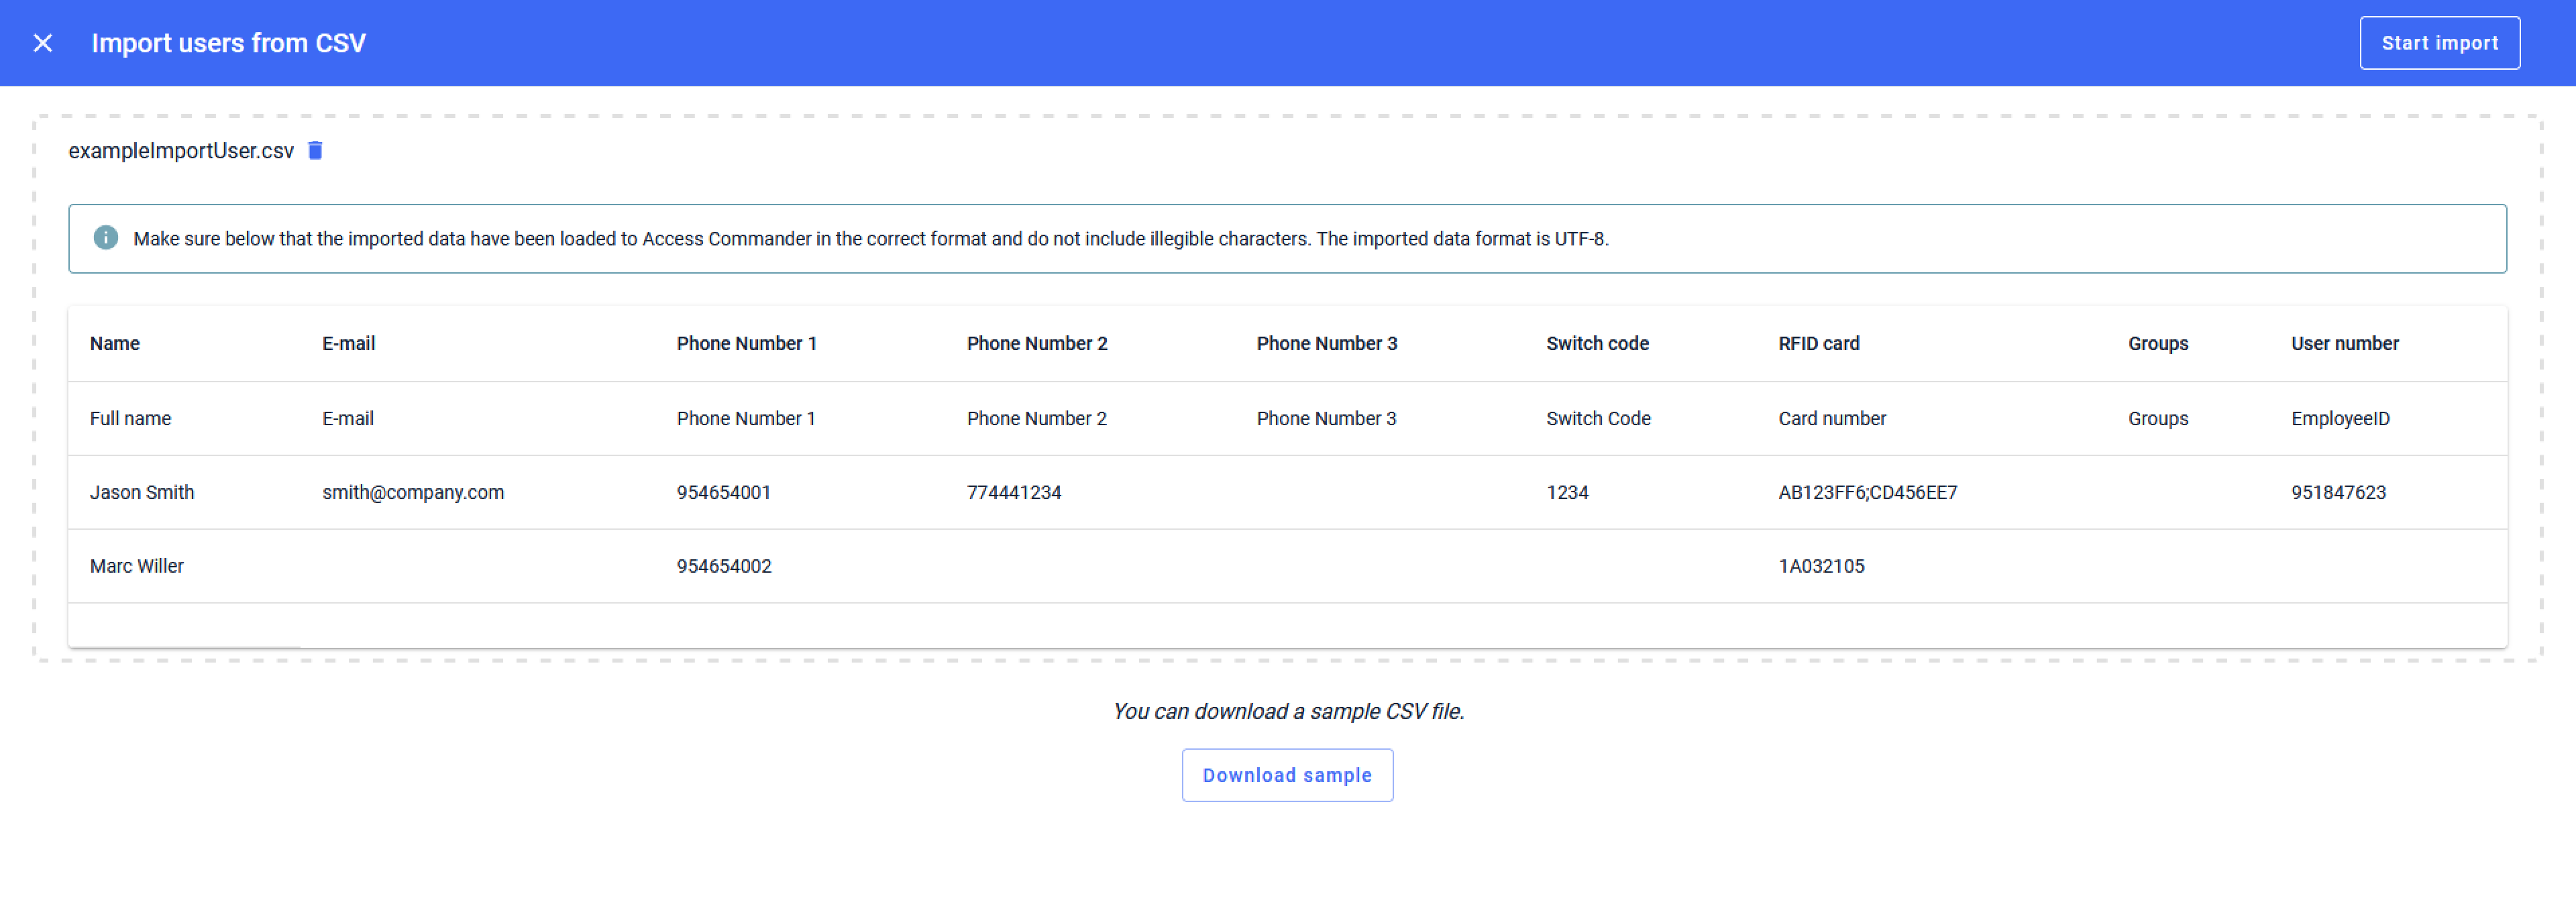Image resolution: width=2576 pixels, height=904 pixels.
Task: Close the Import users from CSV dialog
Action: 43,43
